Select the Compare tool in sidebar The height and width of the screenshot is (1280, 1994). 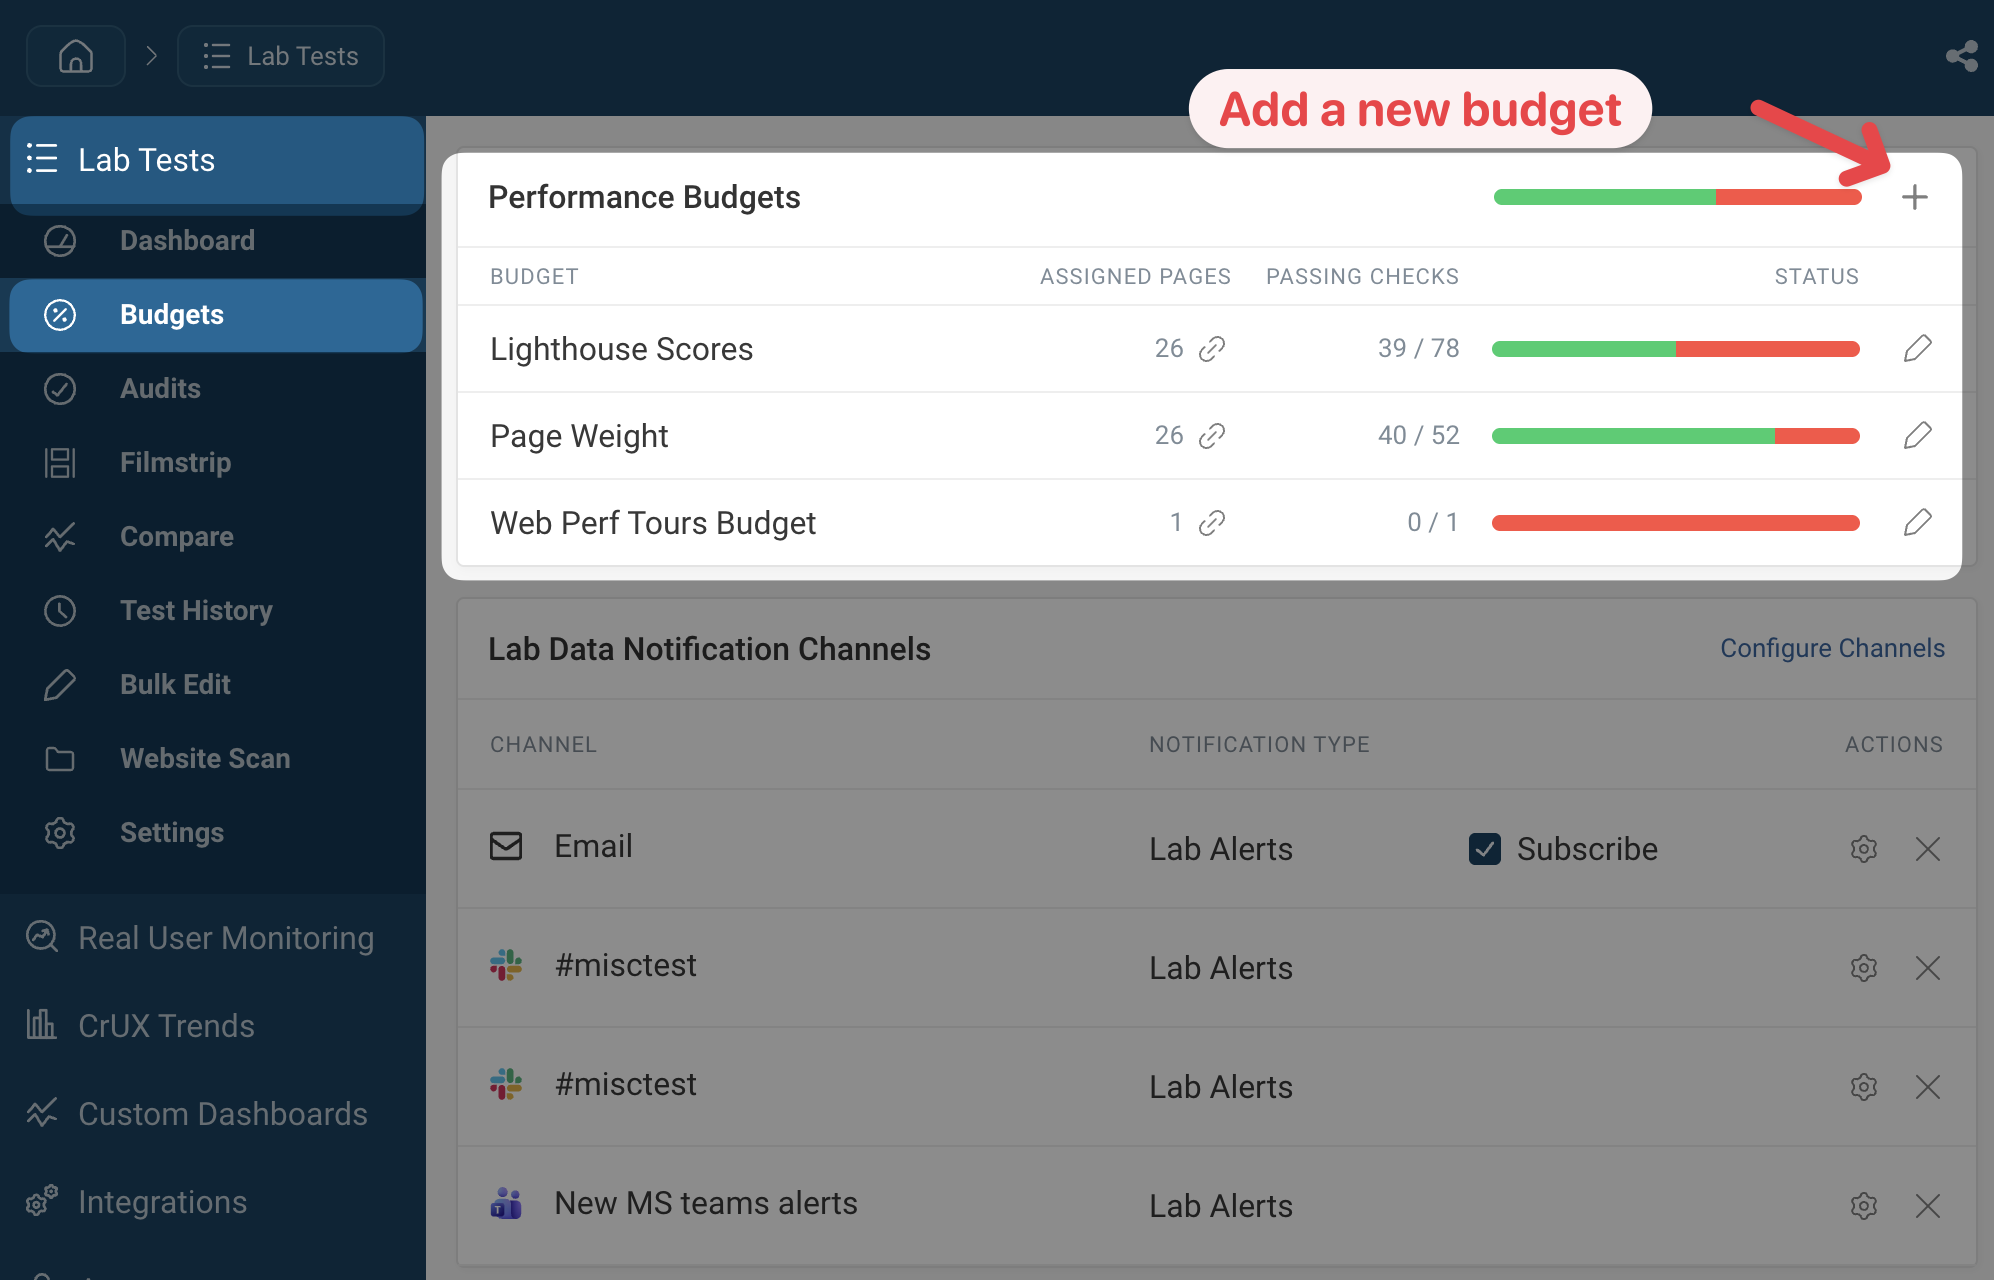pyautogui.click(x=176, y=536)
